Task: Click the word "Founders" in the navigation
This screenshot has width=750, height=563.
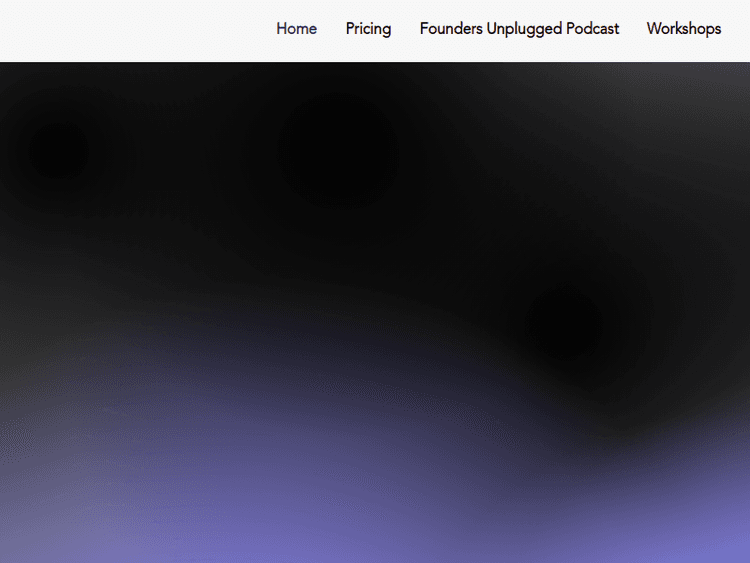Action: 451,29
